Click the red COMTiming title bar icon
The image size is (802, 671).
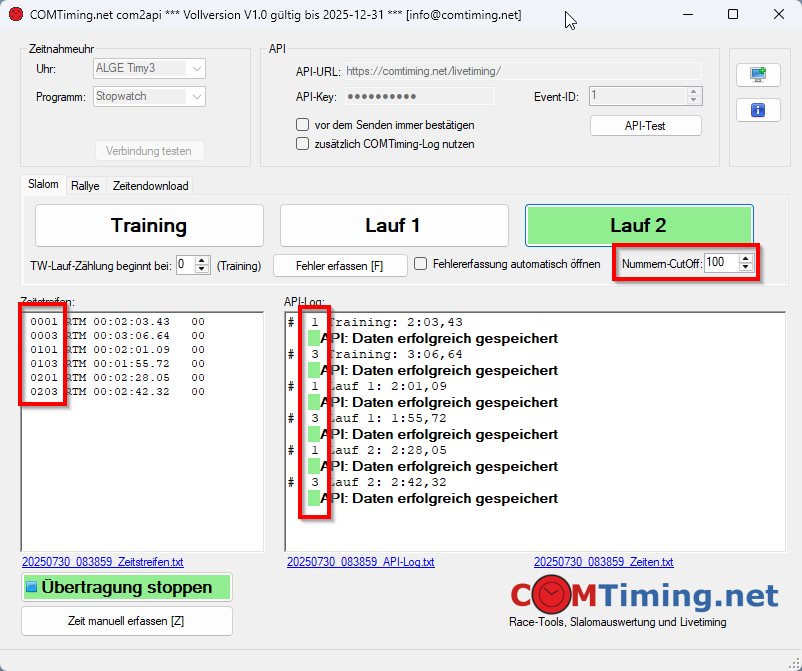(16, 14)
